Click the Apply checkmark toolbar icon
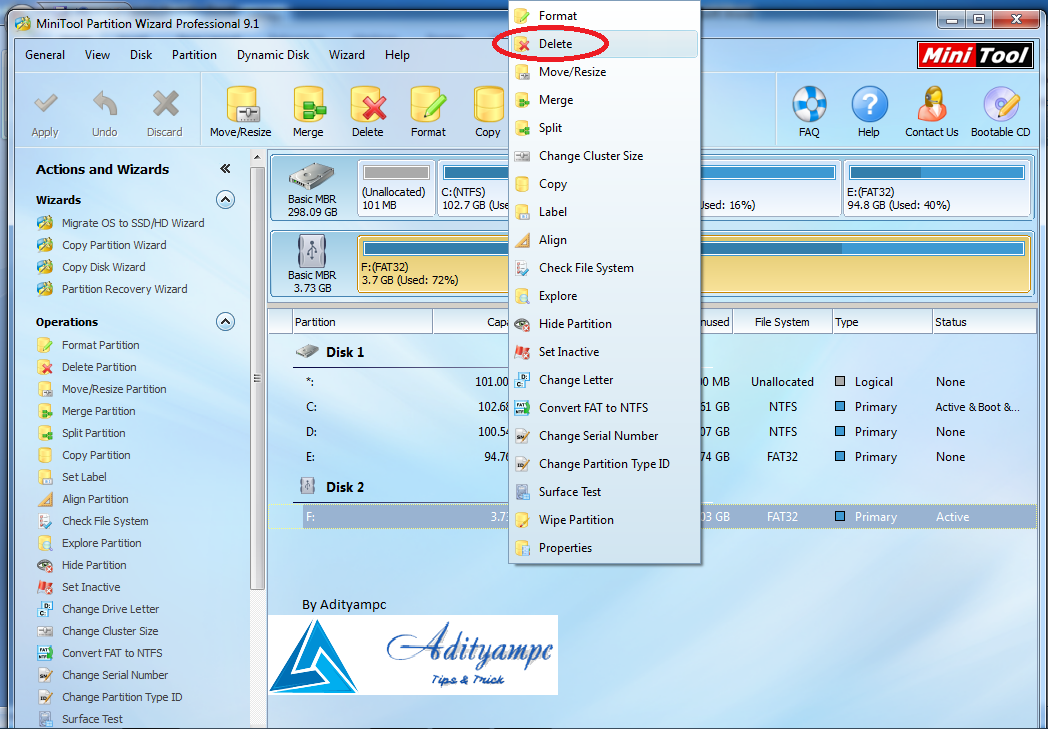This screenshot has height=731, width=1048. coord(45,104)
